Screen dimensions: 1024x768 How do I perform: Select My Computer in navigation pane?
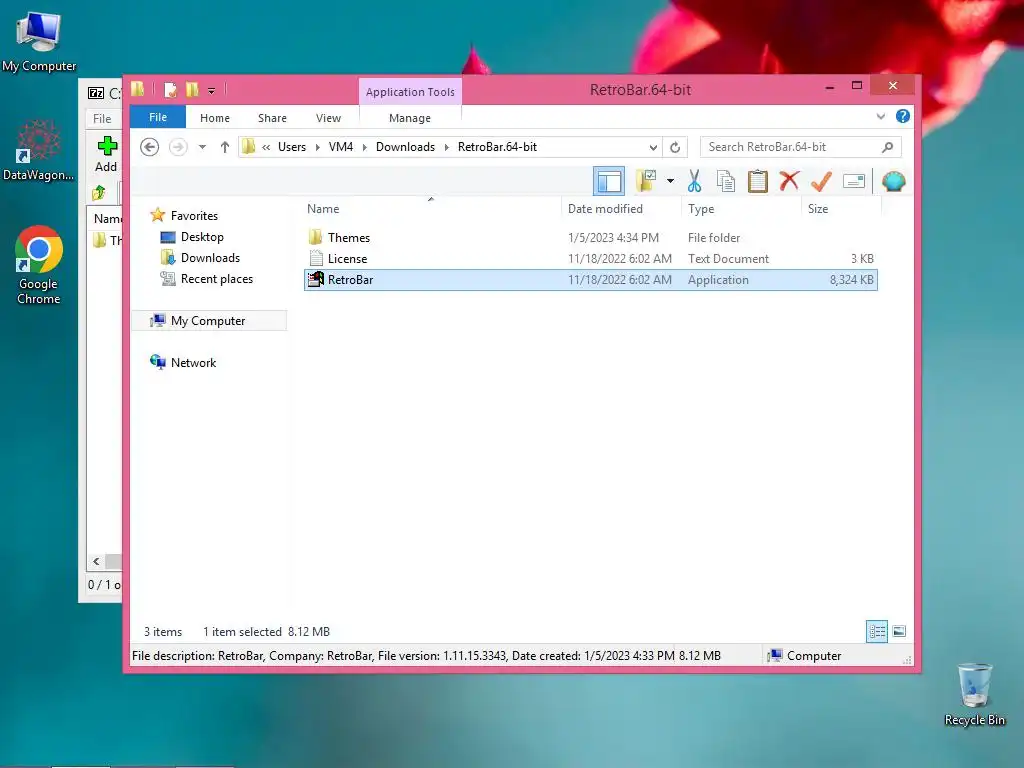coord(208,321)
